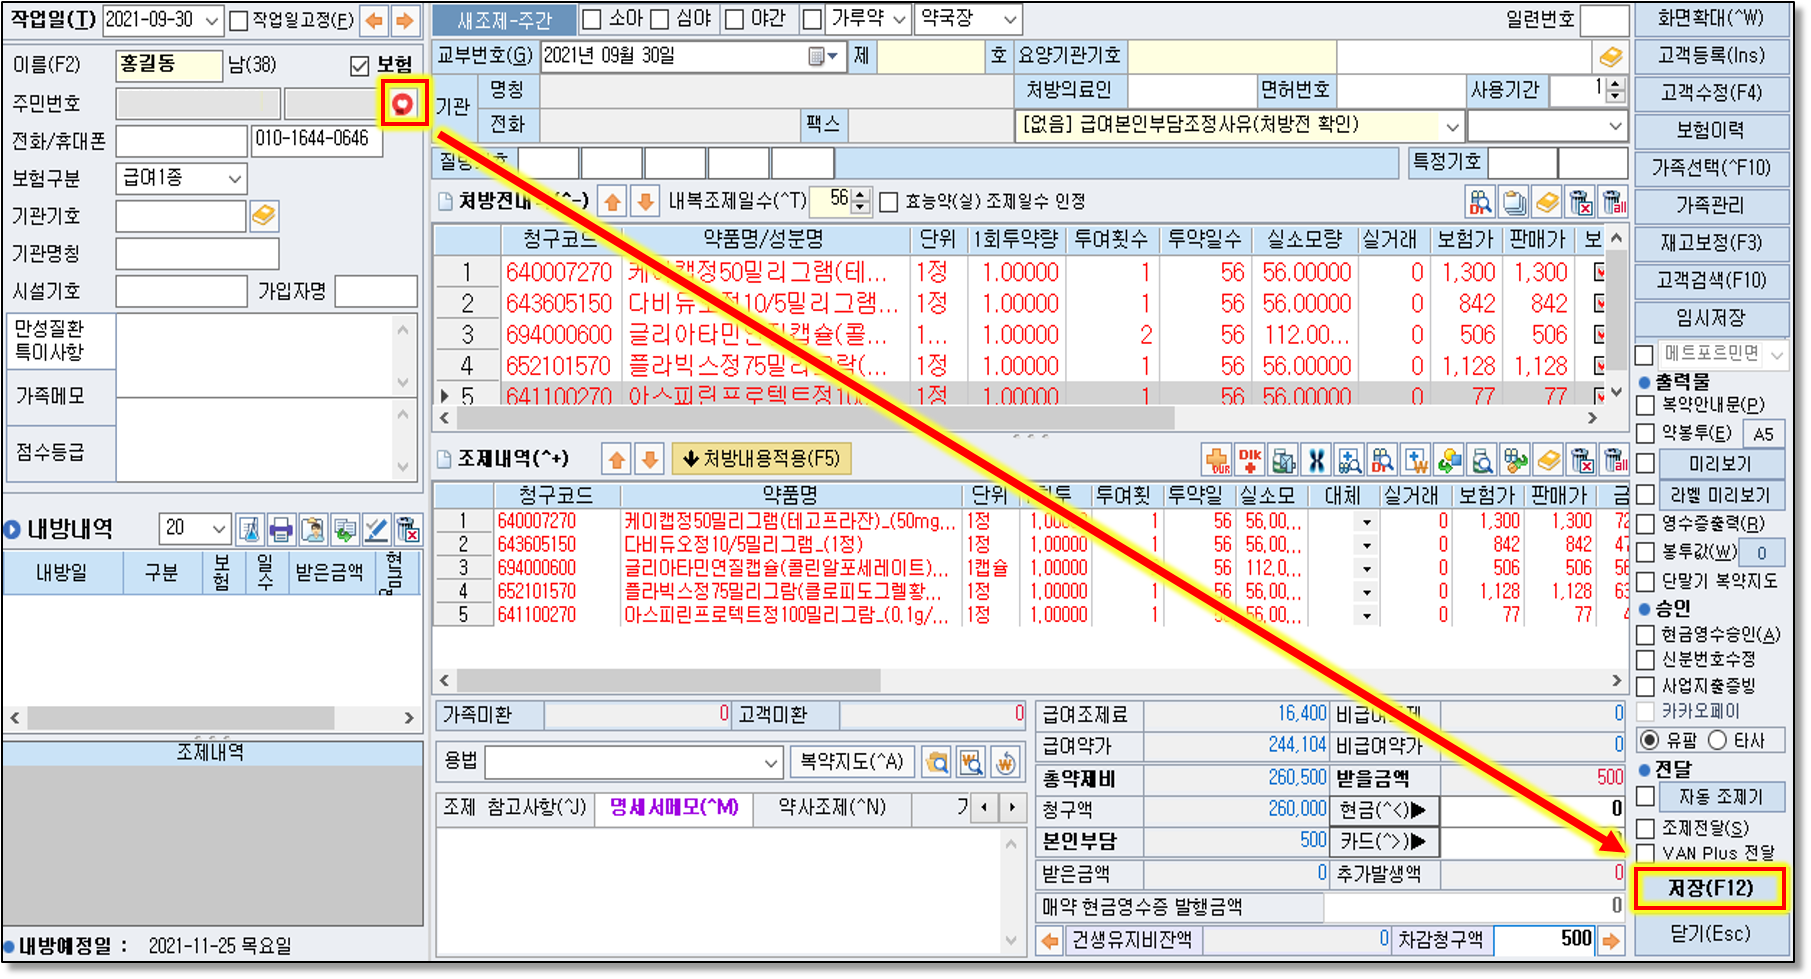The height and width of the screenshot is (979, 1811).
Task: Move row up with 처방전내역 orange up arrow
Action: click(612, 202)
